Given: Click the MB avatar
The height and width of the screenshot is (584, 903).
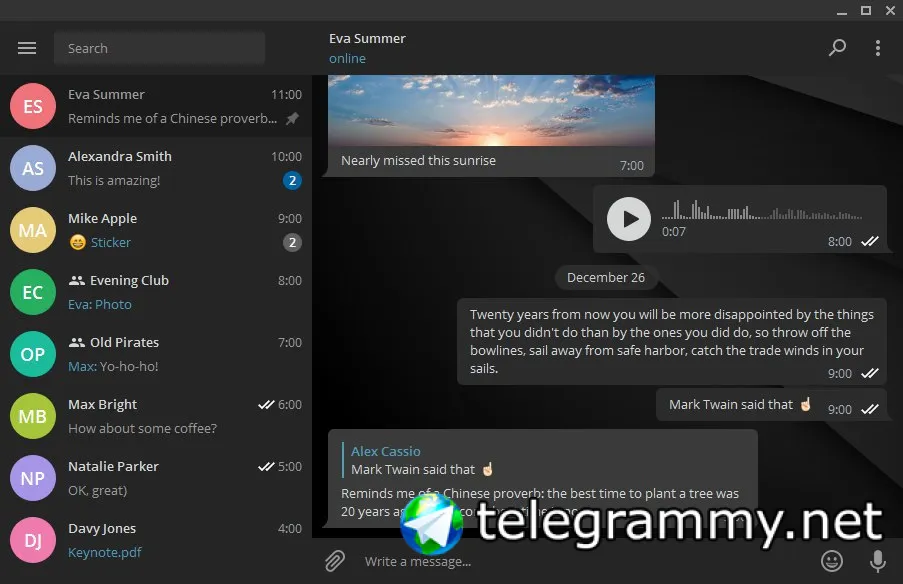Looking at the screenshot, I should pyautogui.click(x=33, y=416).
